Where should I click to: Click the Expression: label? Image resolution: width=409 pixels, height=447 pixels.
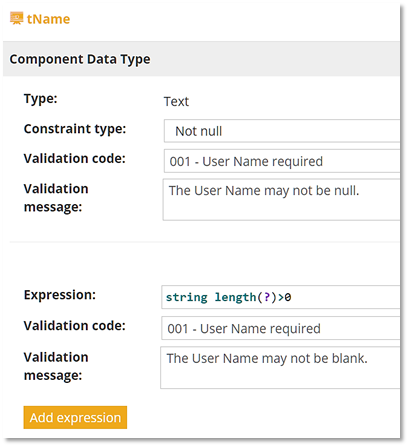(60, 295)
